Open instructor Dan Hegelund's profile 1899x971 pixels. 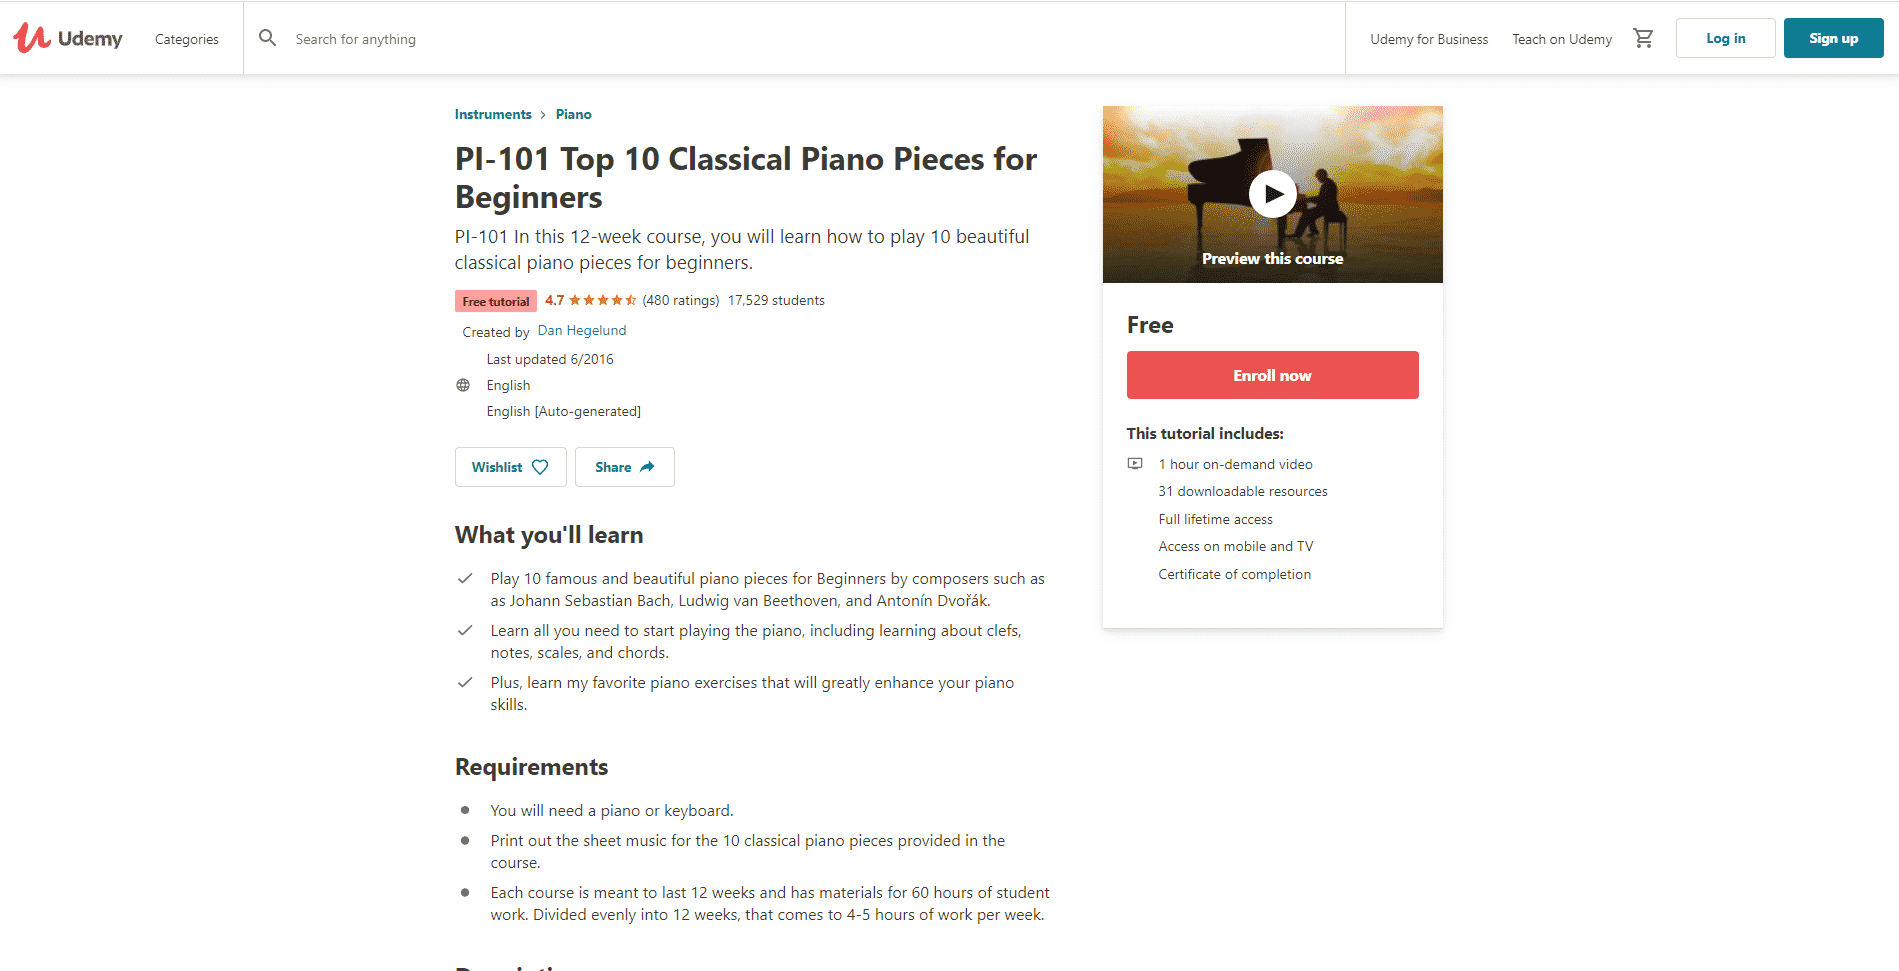click(x=582, y=331)
